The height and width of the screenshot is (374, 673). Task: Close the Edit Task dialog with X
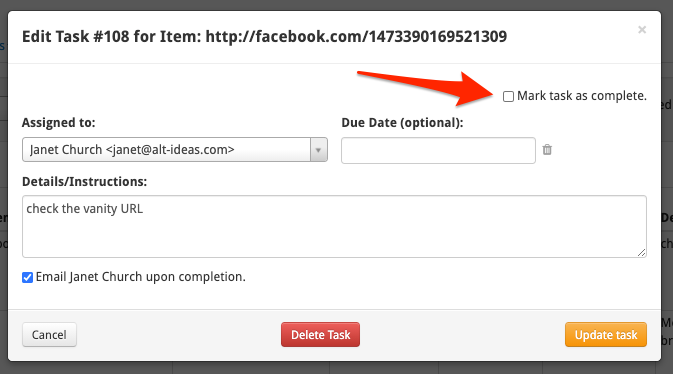[x=642, y=30]
